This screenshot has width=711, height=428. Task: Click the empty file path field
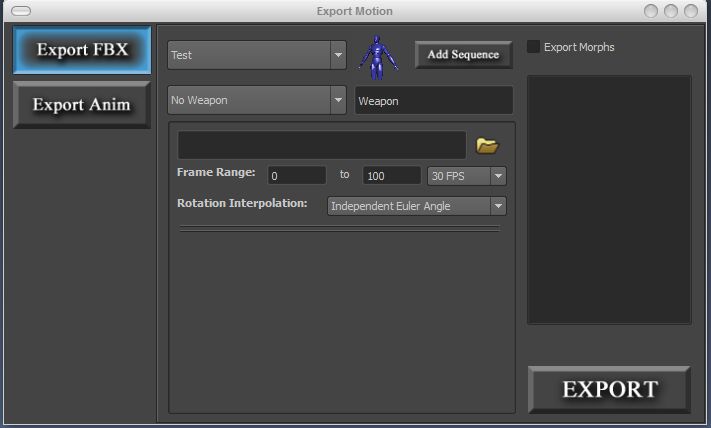322,145
